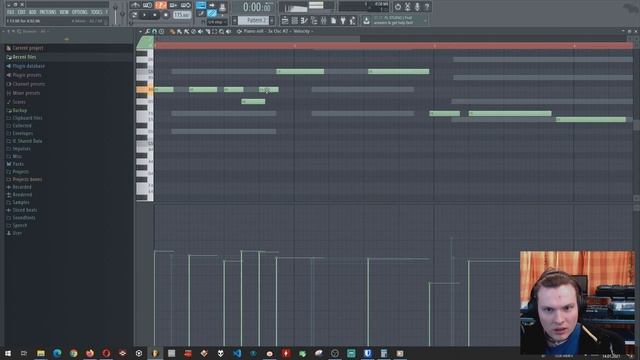640x360 pixels.
Task: Click the tempo field showing 115
Action: [x=182, y=15]
